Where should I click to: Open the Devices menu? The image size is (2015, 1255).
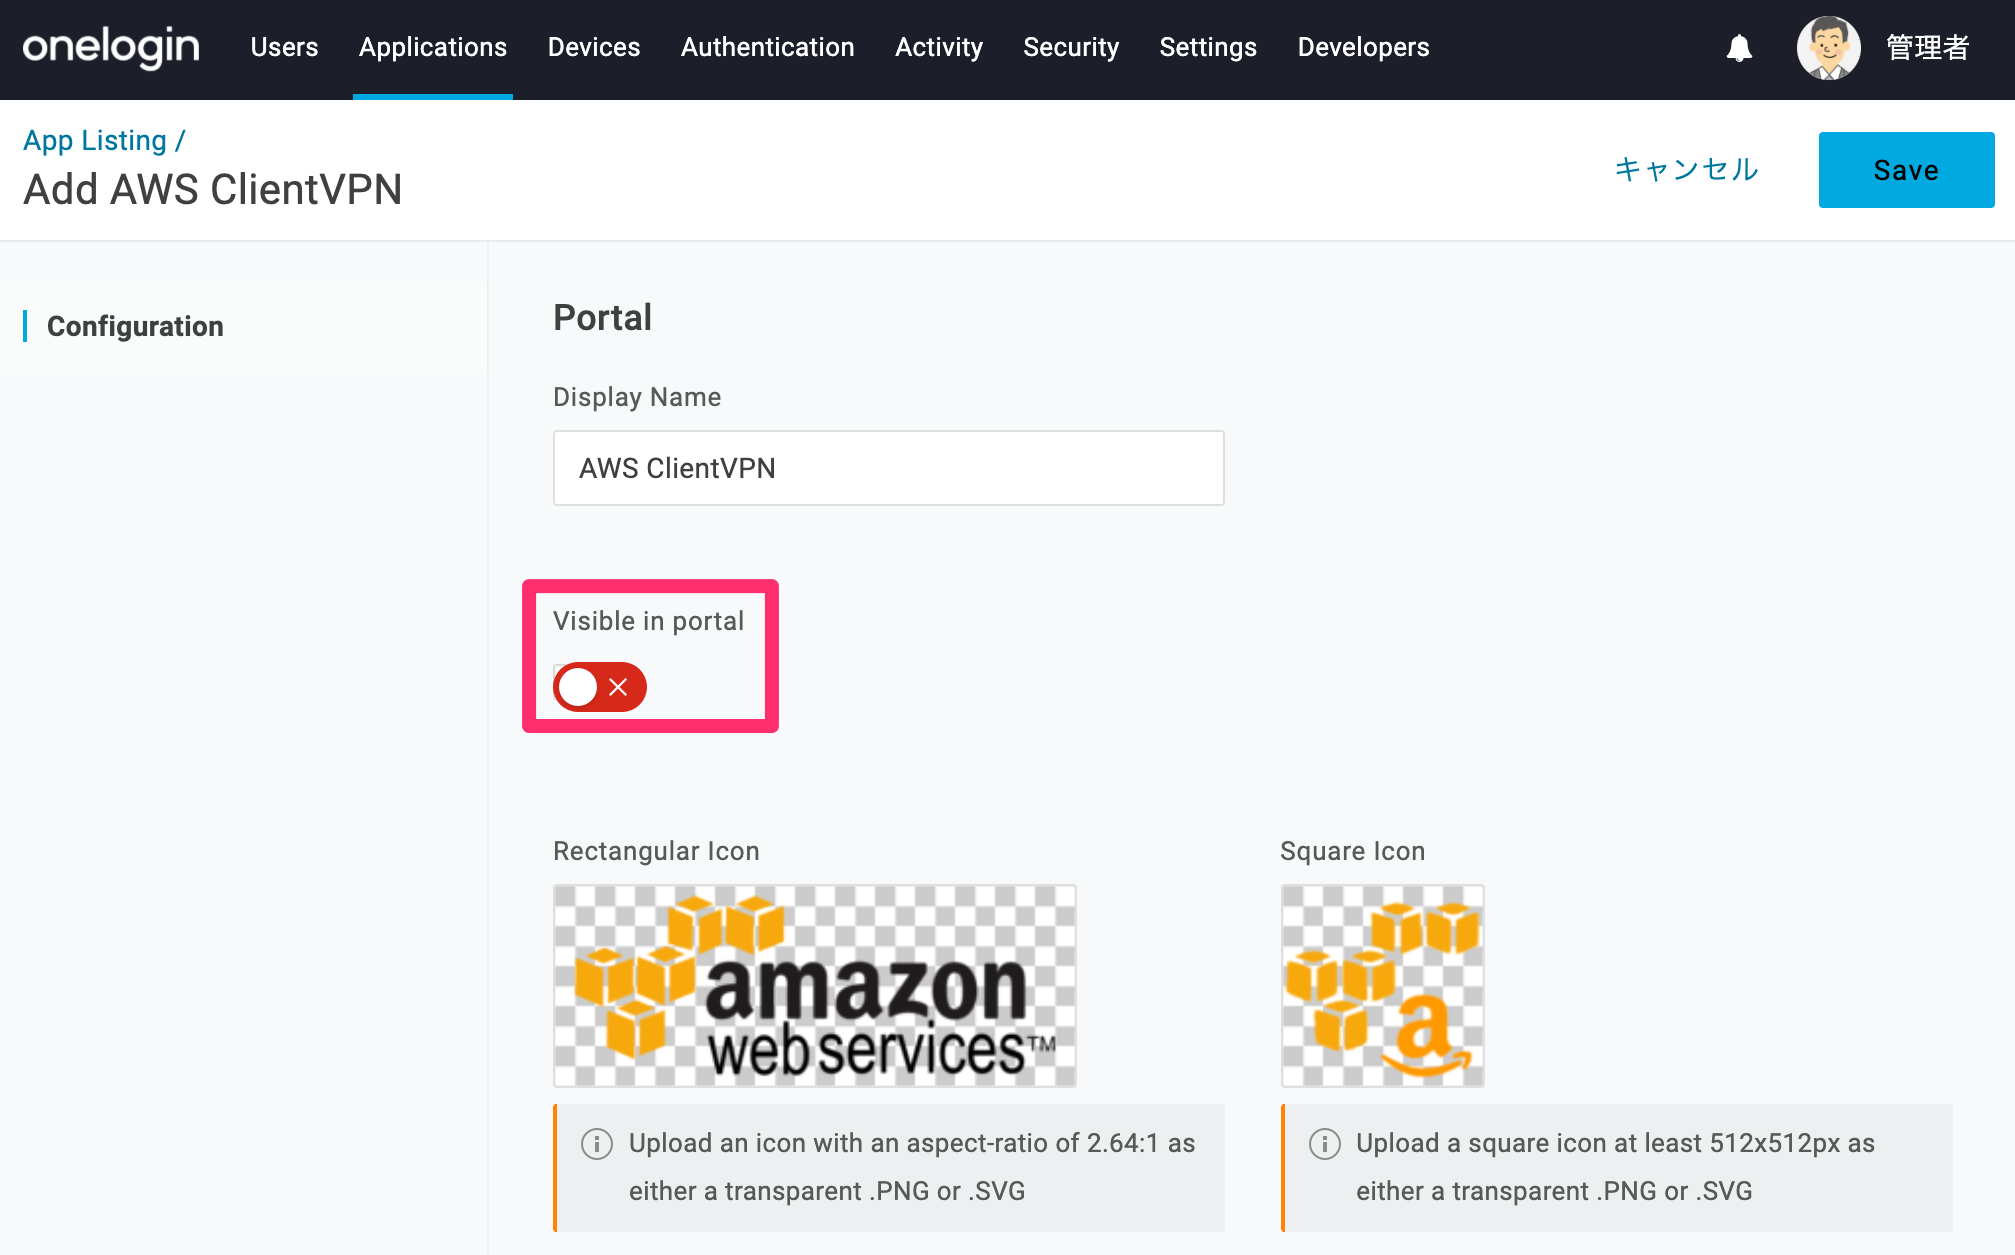[594, 47]
